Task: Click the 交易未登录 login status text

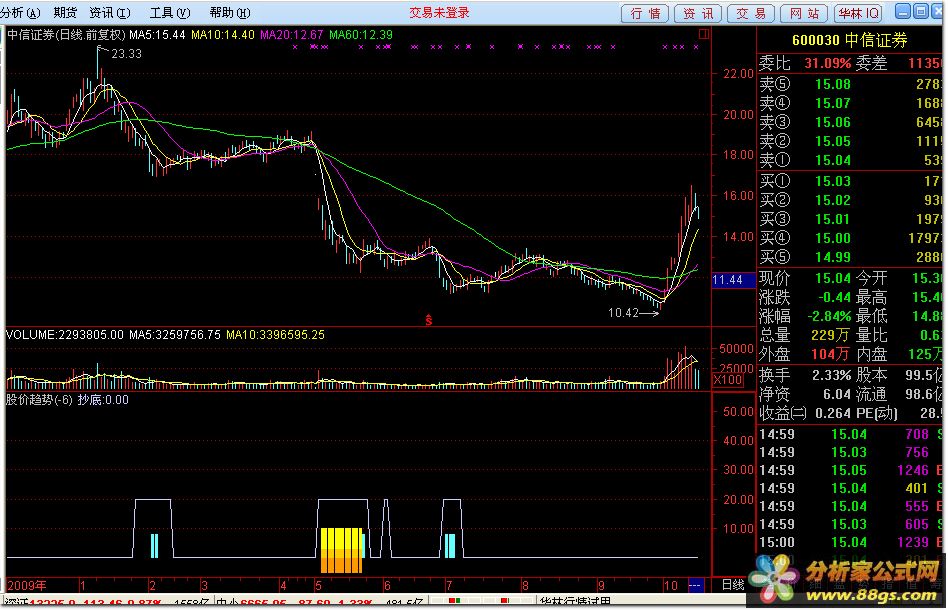Action: click(439, 13)
